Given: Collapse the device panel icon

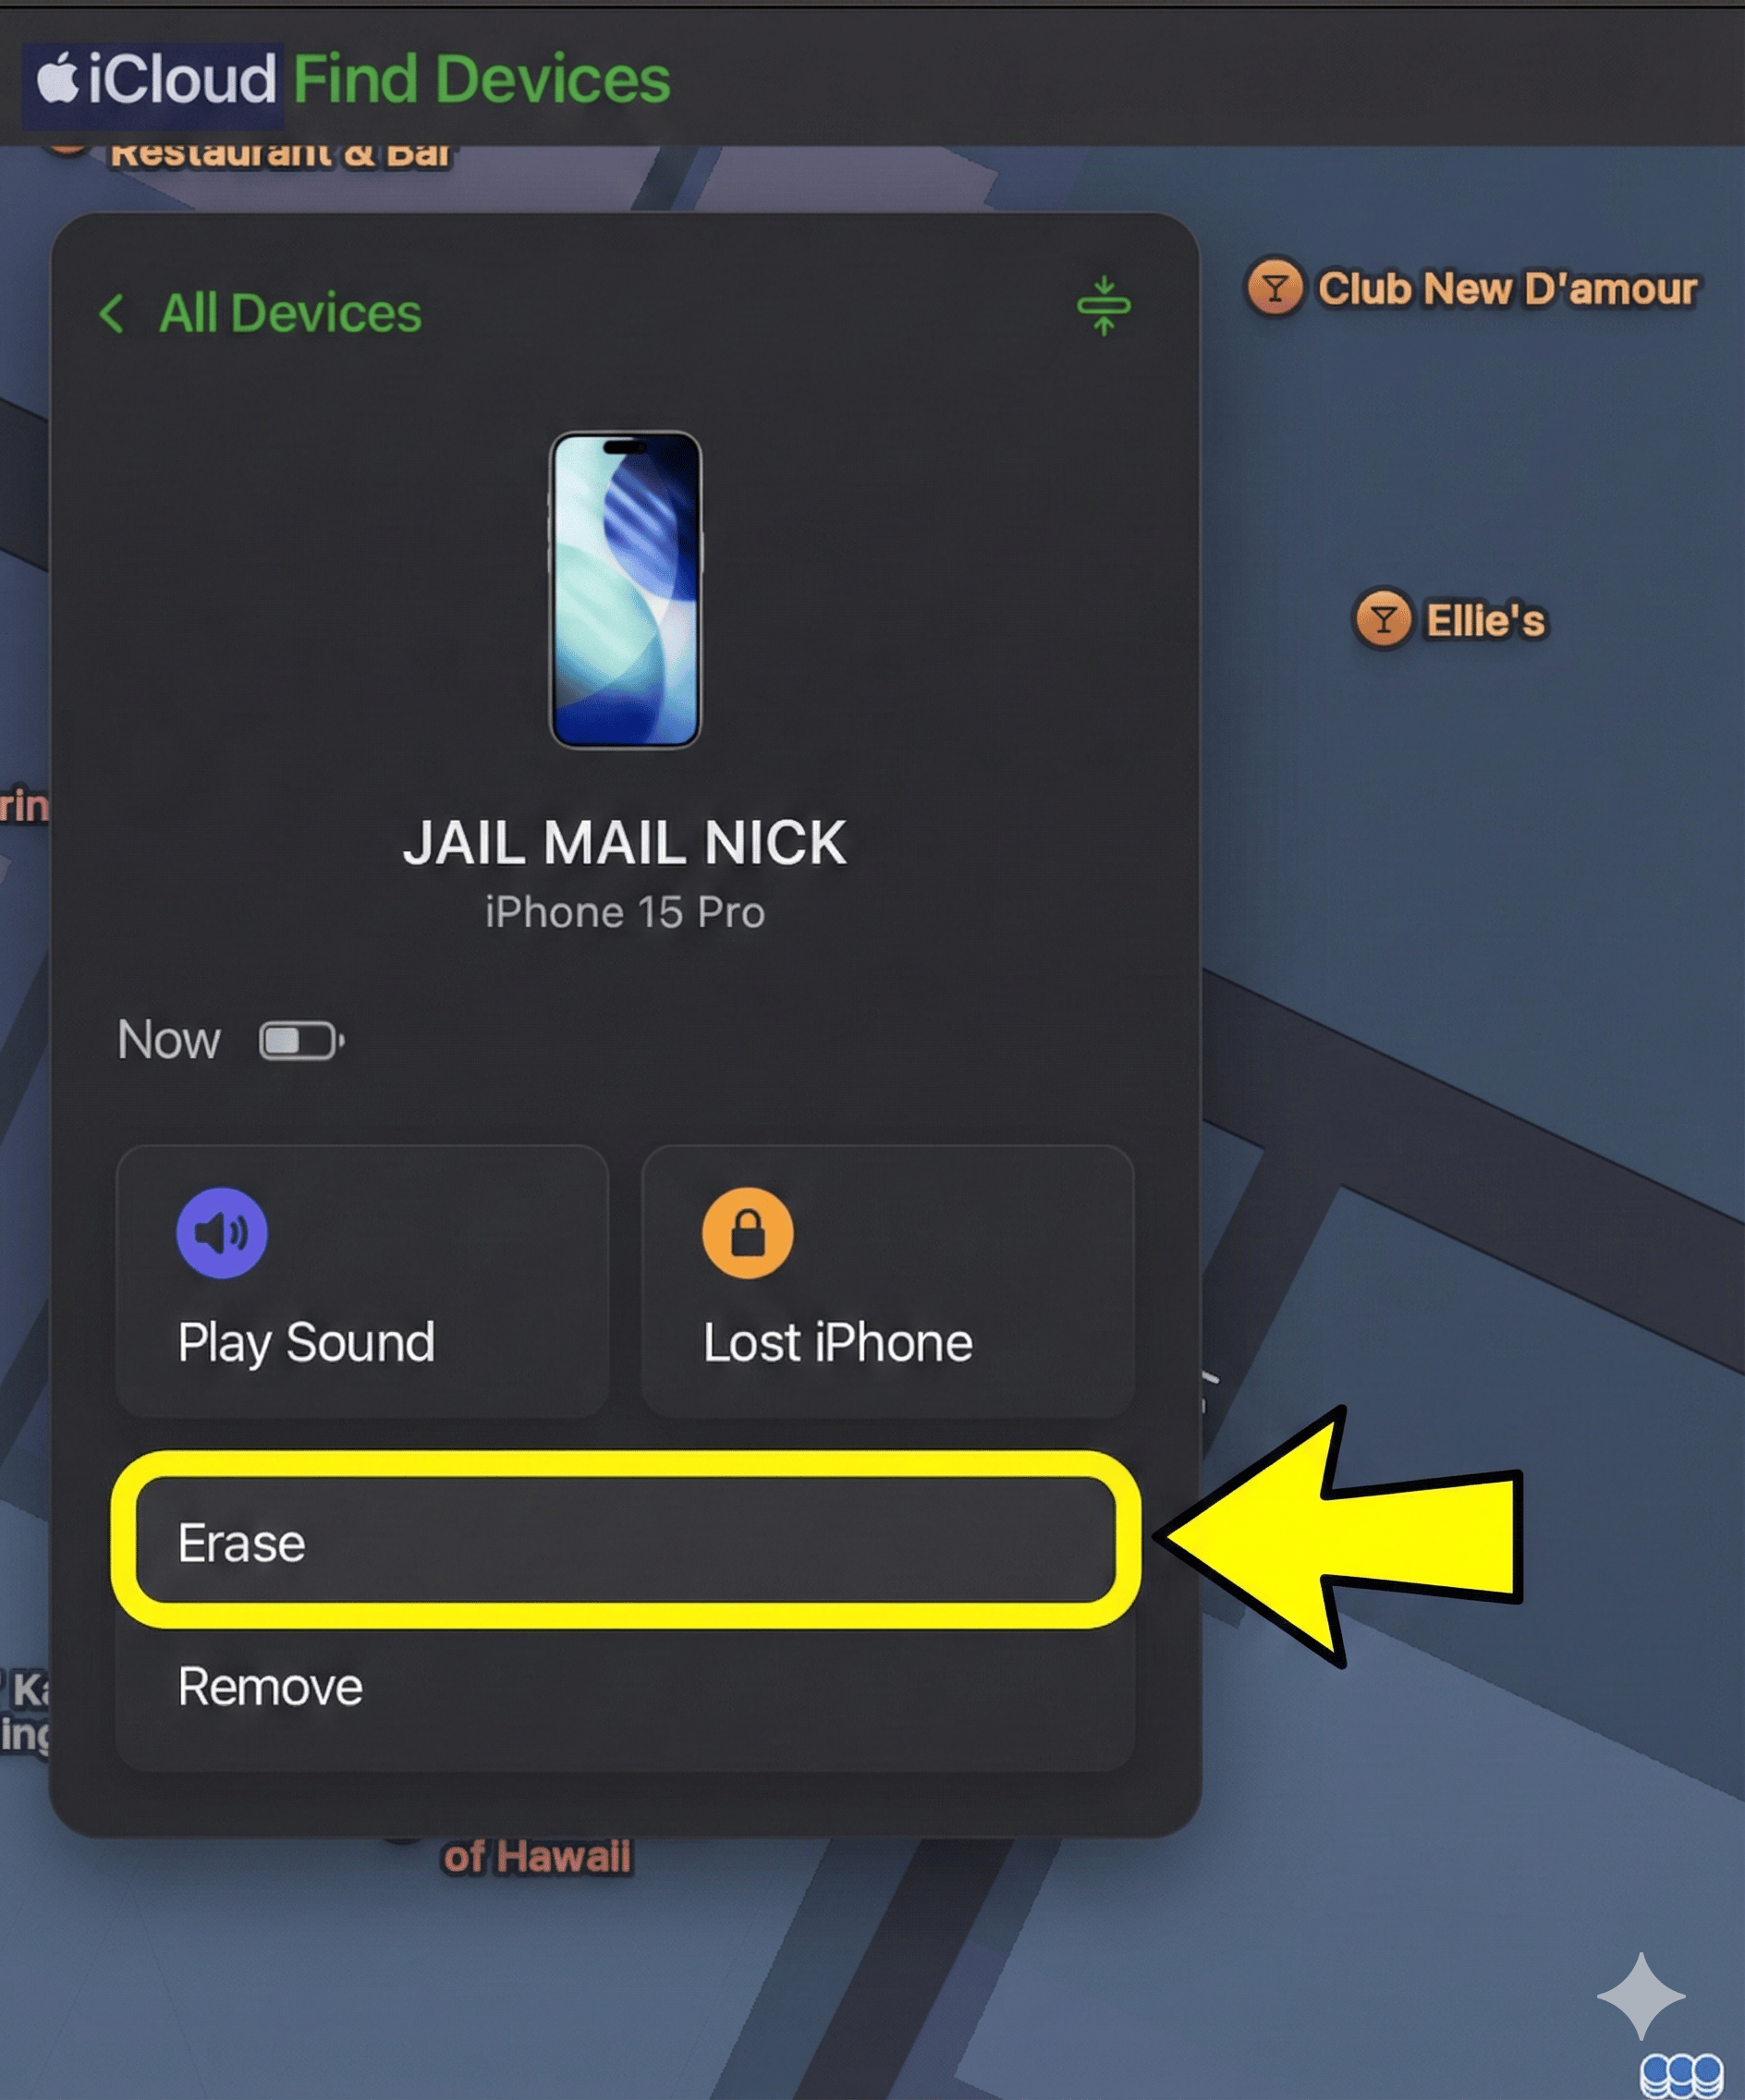Looking at the screenshot, I should pos(1104,305).
